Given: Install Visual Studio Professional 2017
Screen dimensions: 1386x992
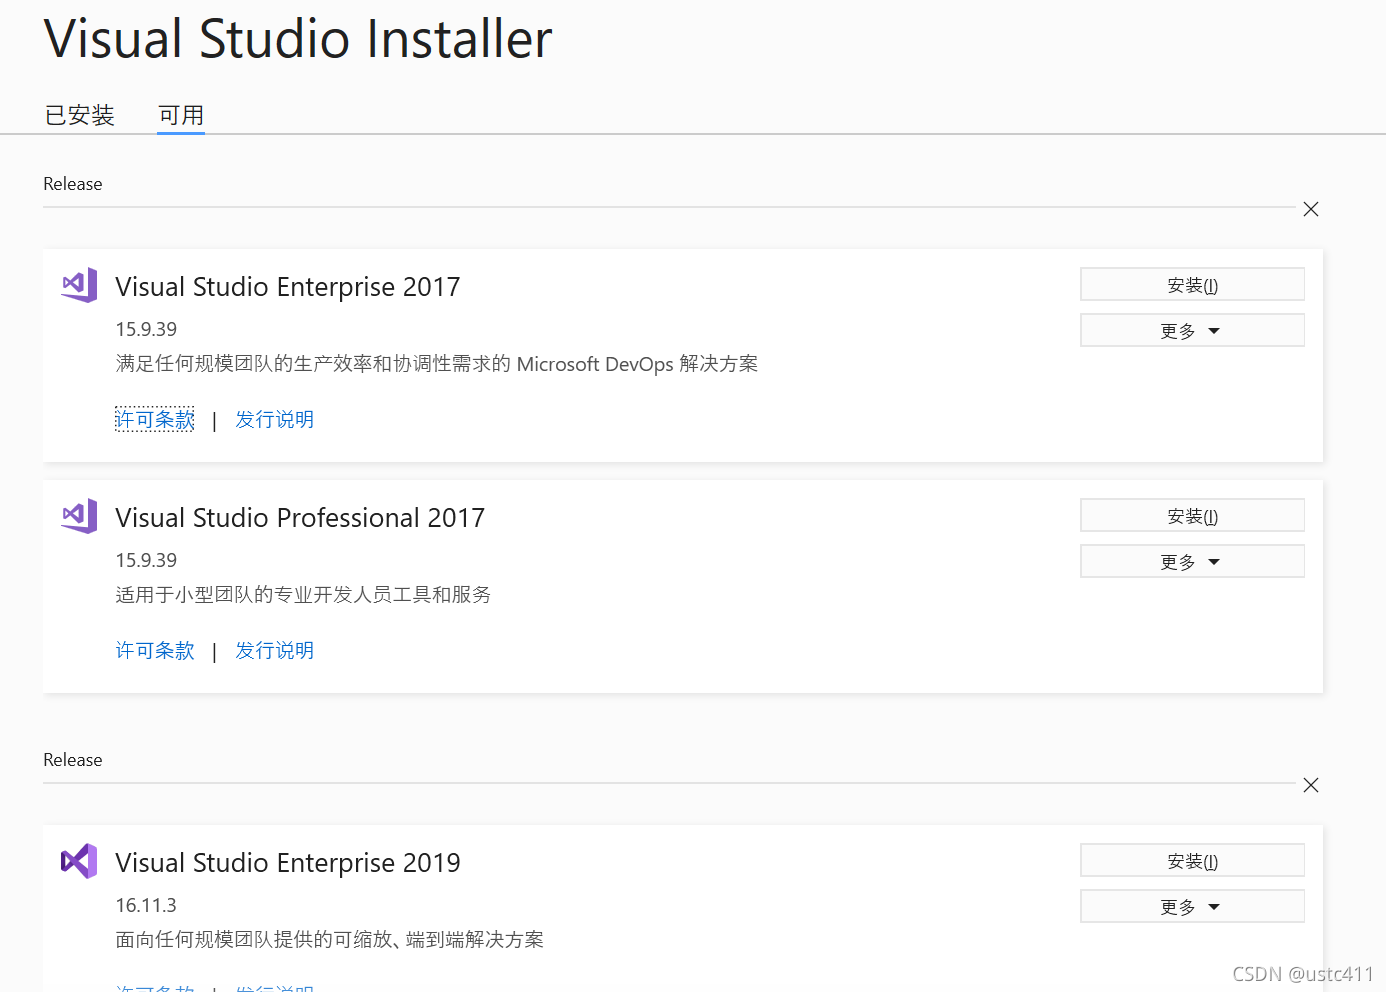Looking at the screenshot, I should click(x=1192, y=516).
